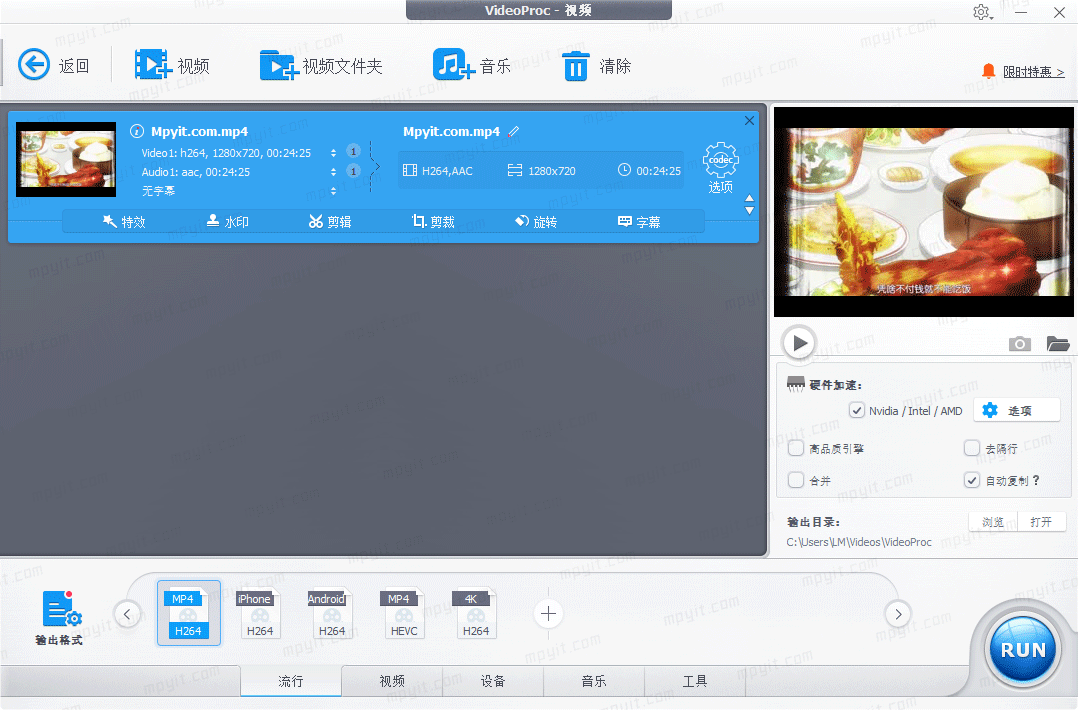Switch to 设备 tab
Viewport: 1078px width, 710px height.
[x=493, y=680]
